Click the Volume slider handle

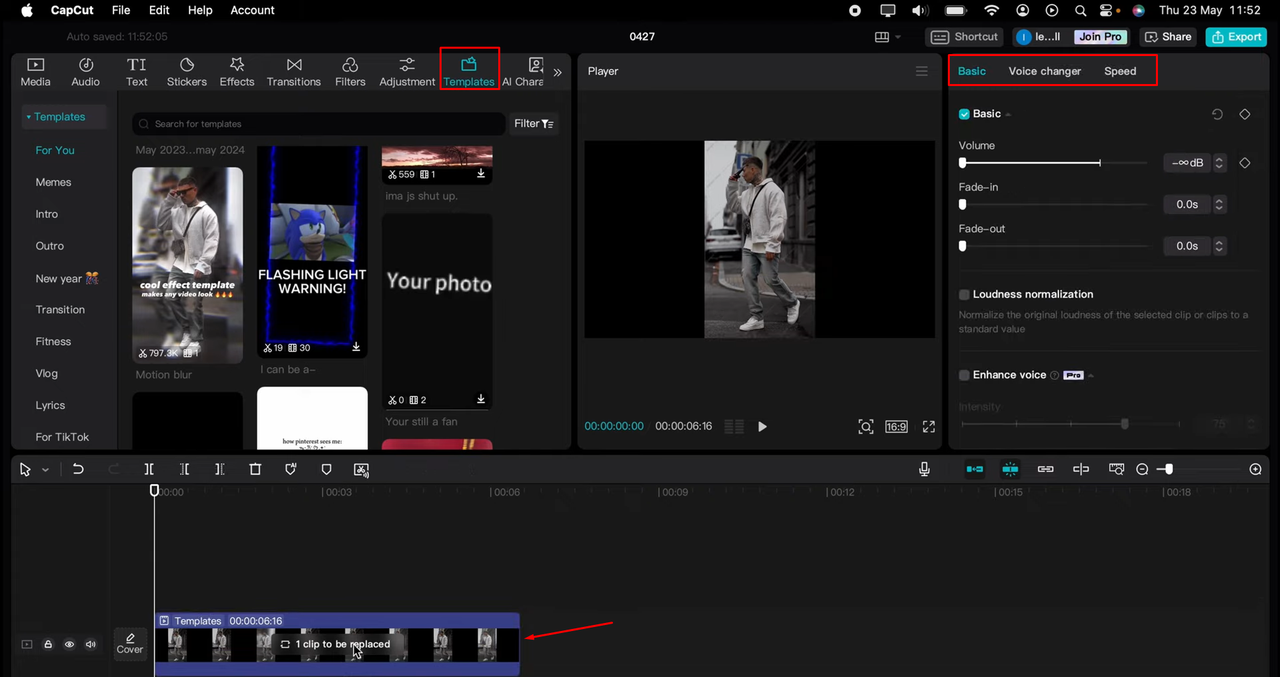(x=963, y=163)
